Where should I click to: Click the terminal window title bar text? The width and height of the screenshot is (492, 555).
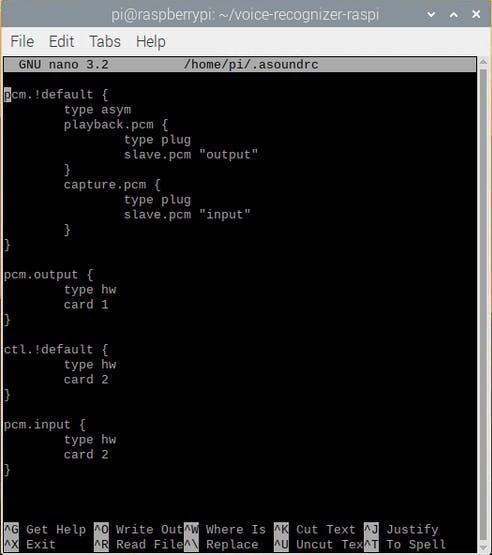(x=245, y=15)
